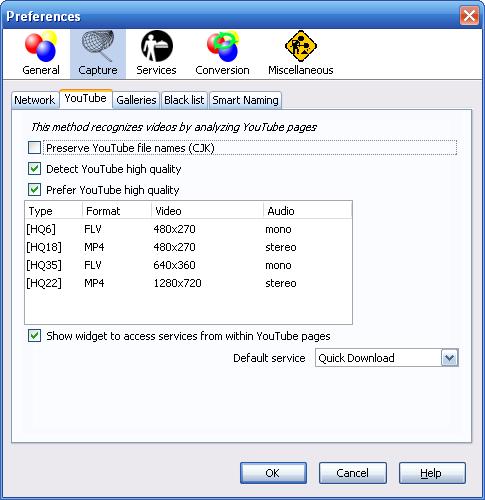Viewport: 485px width, 500px height.
Task: Expand the Default service dropdown arrow
Action: (450, 358)
